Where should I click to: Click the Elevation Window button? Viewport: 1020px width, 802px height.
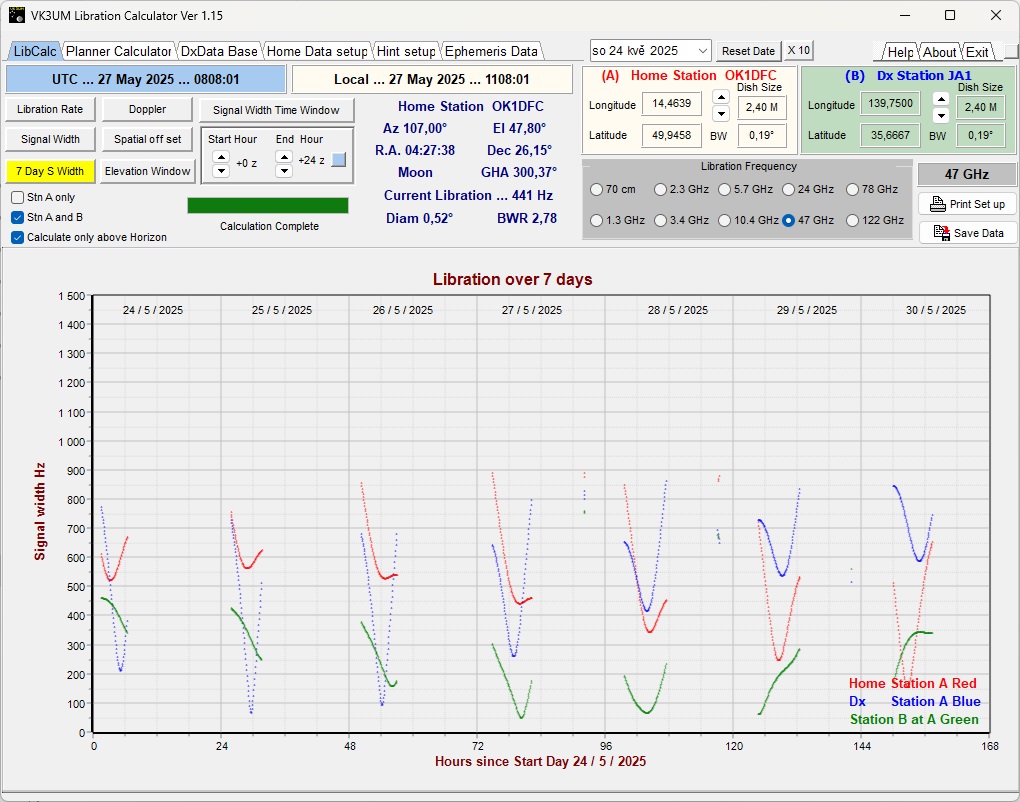pos(148,171)
